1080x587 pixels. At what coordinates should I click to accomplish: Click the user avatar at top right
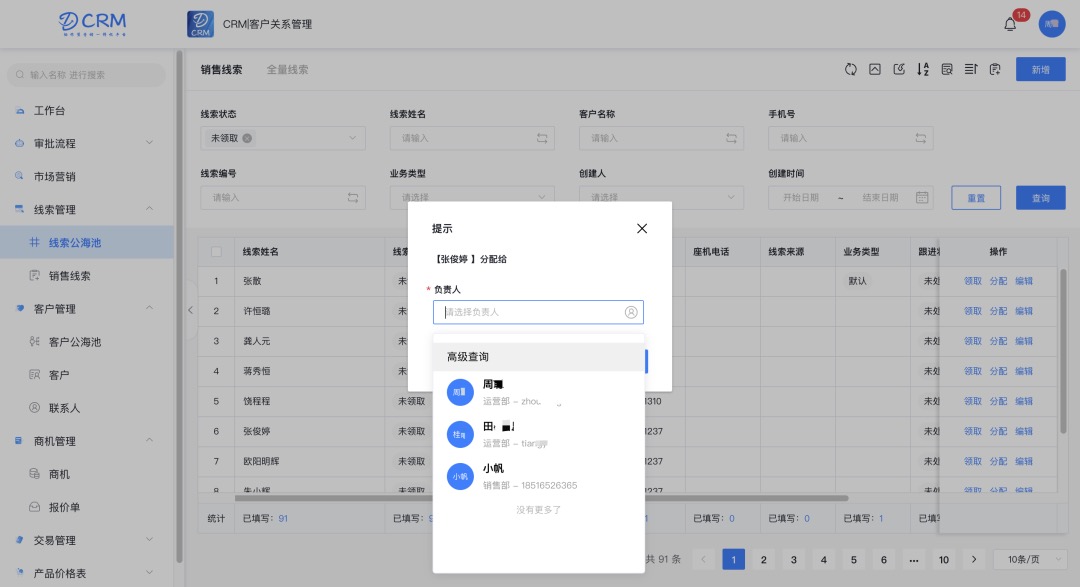pyautogui.click(x=1051, y=24)
